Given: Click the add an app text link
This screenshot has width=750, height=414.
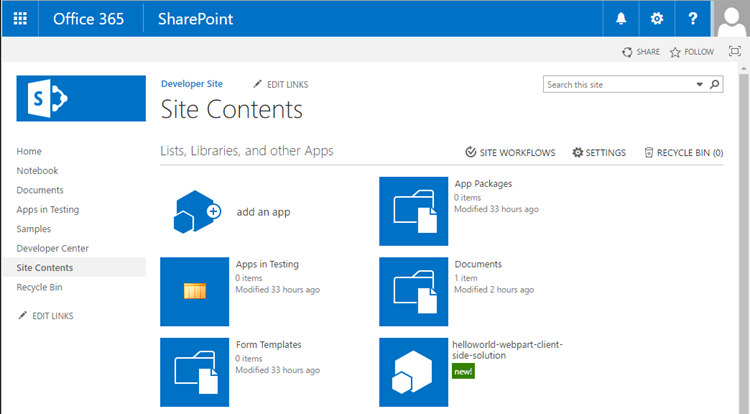Looking at the screenshot, I should click(x=264, y=212).
